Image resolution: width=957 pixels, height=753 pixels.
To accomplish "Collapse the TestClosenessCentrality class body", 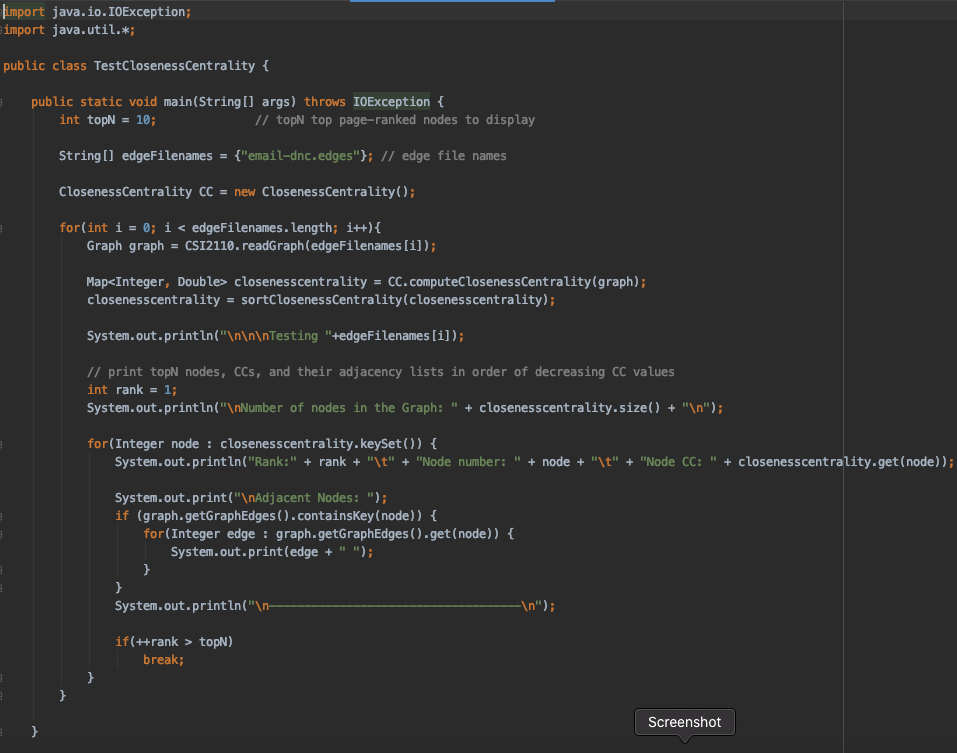I will click(x=3, y=65).
